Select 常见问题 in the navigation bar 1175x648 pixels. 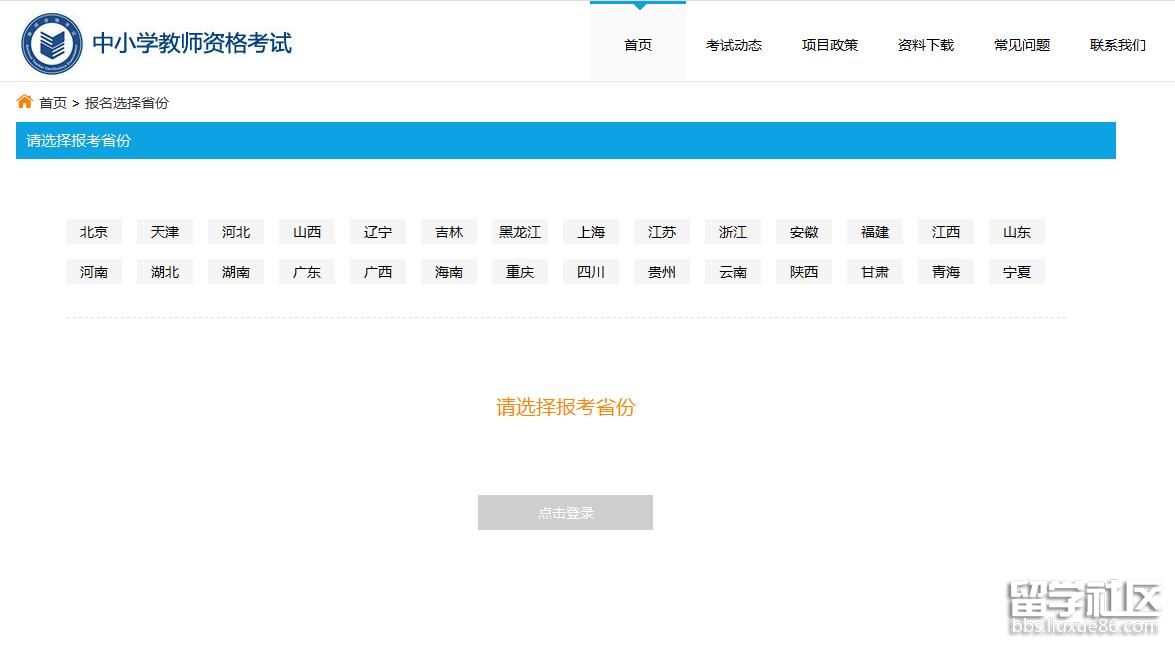1022,45
